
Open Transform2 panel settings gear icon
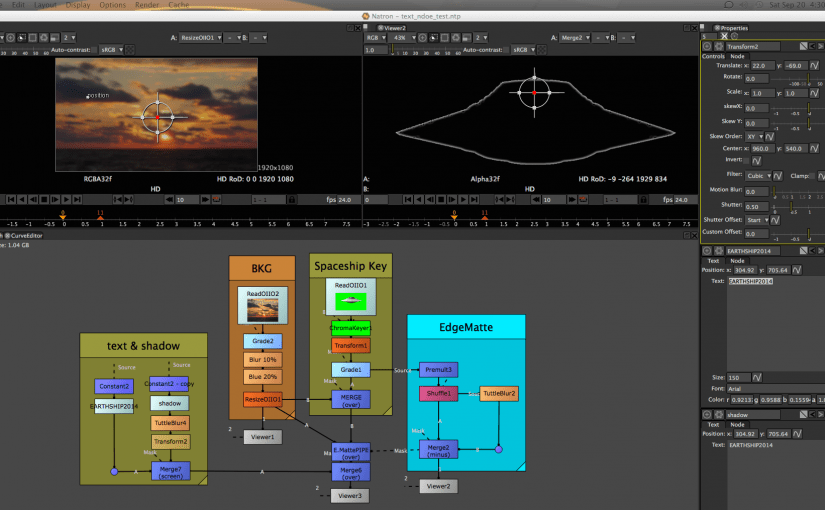718,46
